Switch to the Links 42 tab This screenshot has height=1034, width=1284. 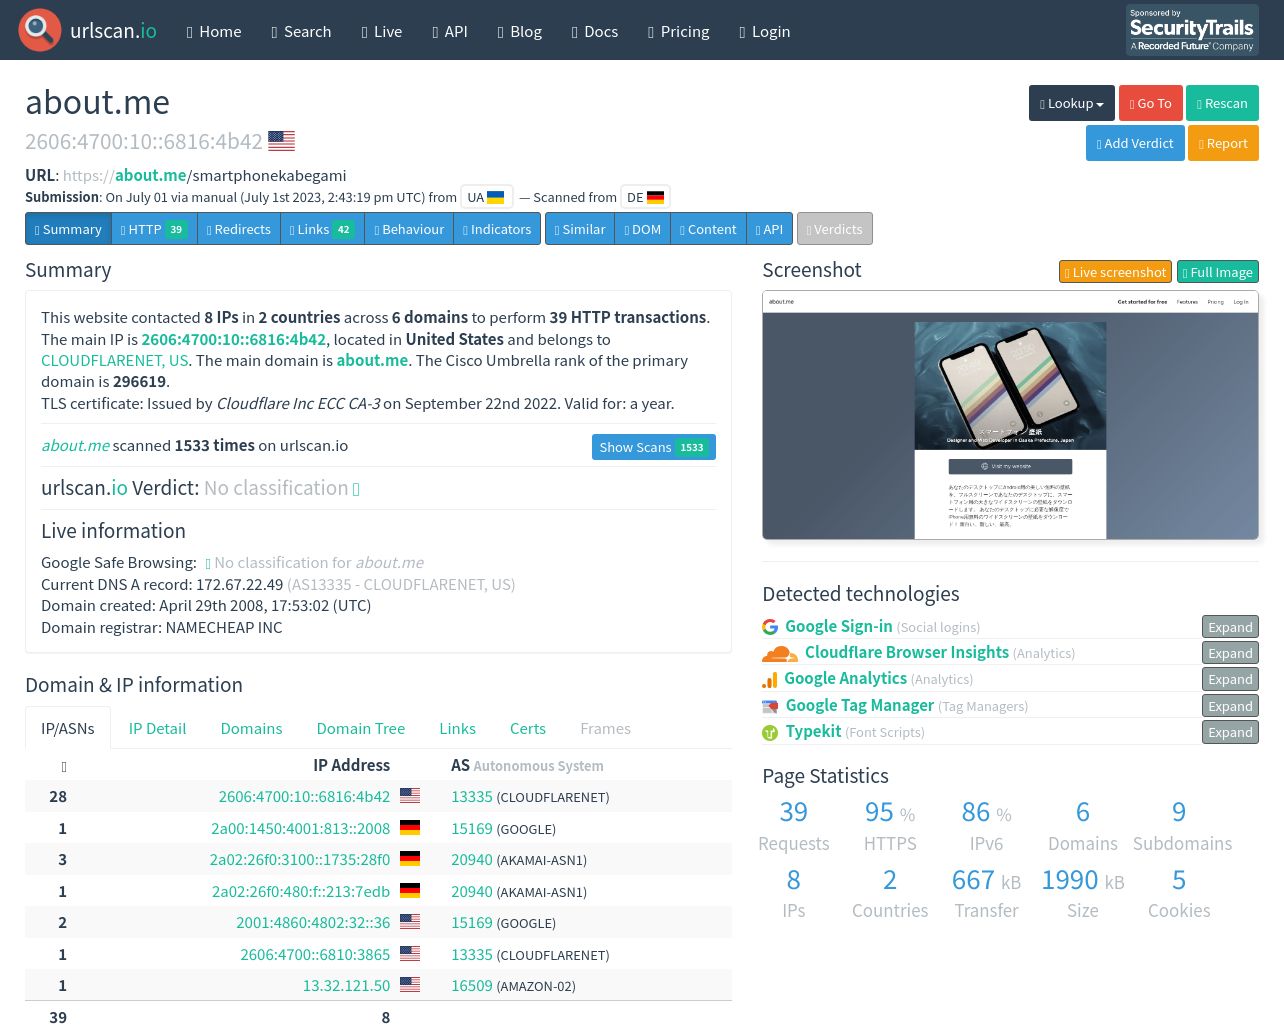(x=322, y=229)
